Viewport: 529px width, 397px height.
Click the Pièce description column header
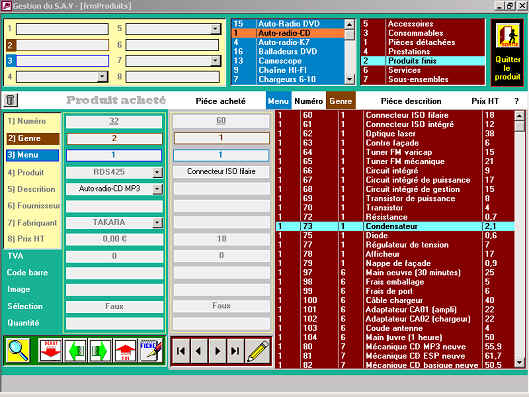411,101
